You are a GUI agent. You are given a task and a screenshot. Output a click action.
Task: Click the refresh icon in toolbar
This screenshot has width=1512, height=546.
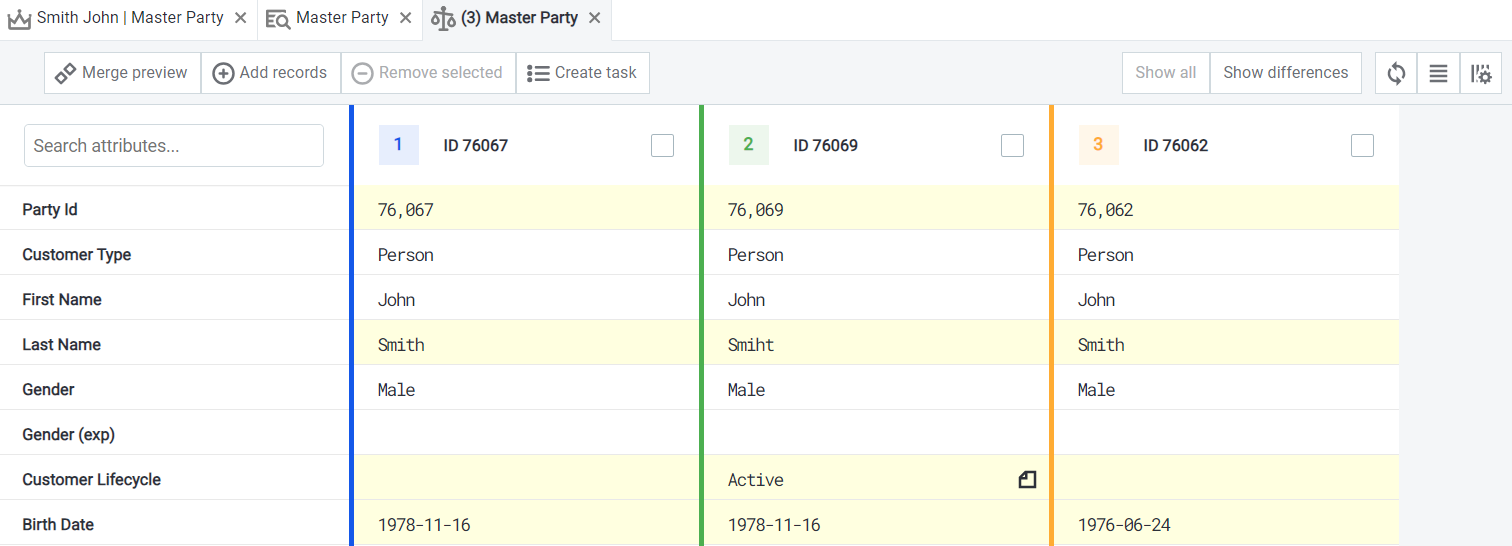point(1396,73)
